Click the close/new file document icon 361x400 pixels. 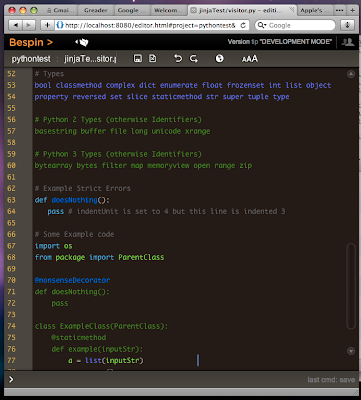[152, 59]
